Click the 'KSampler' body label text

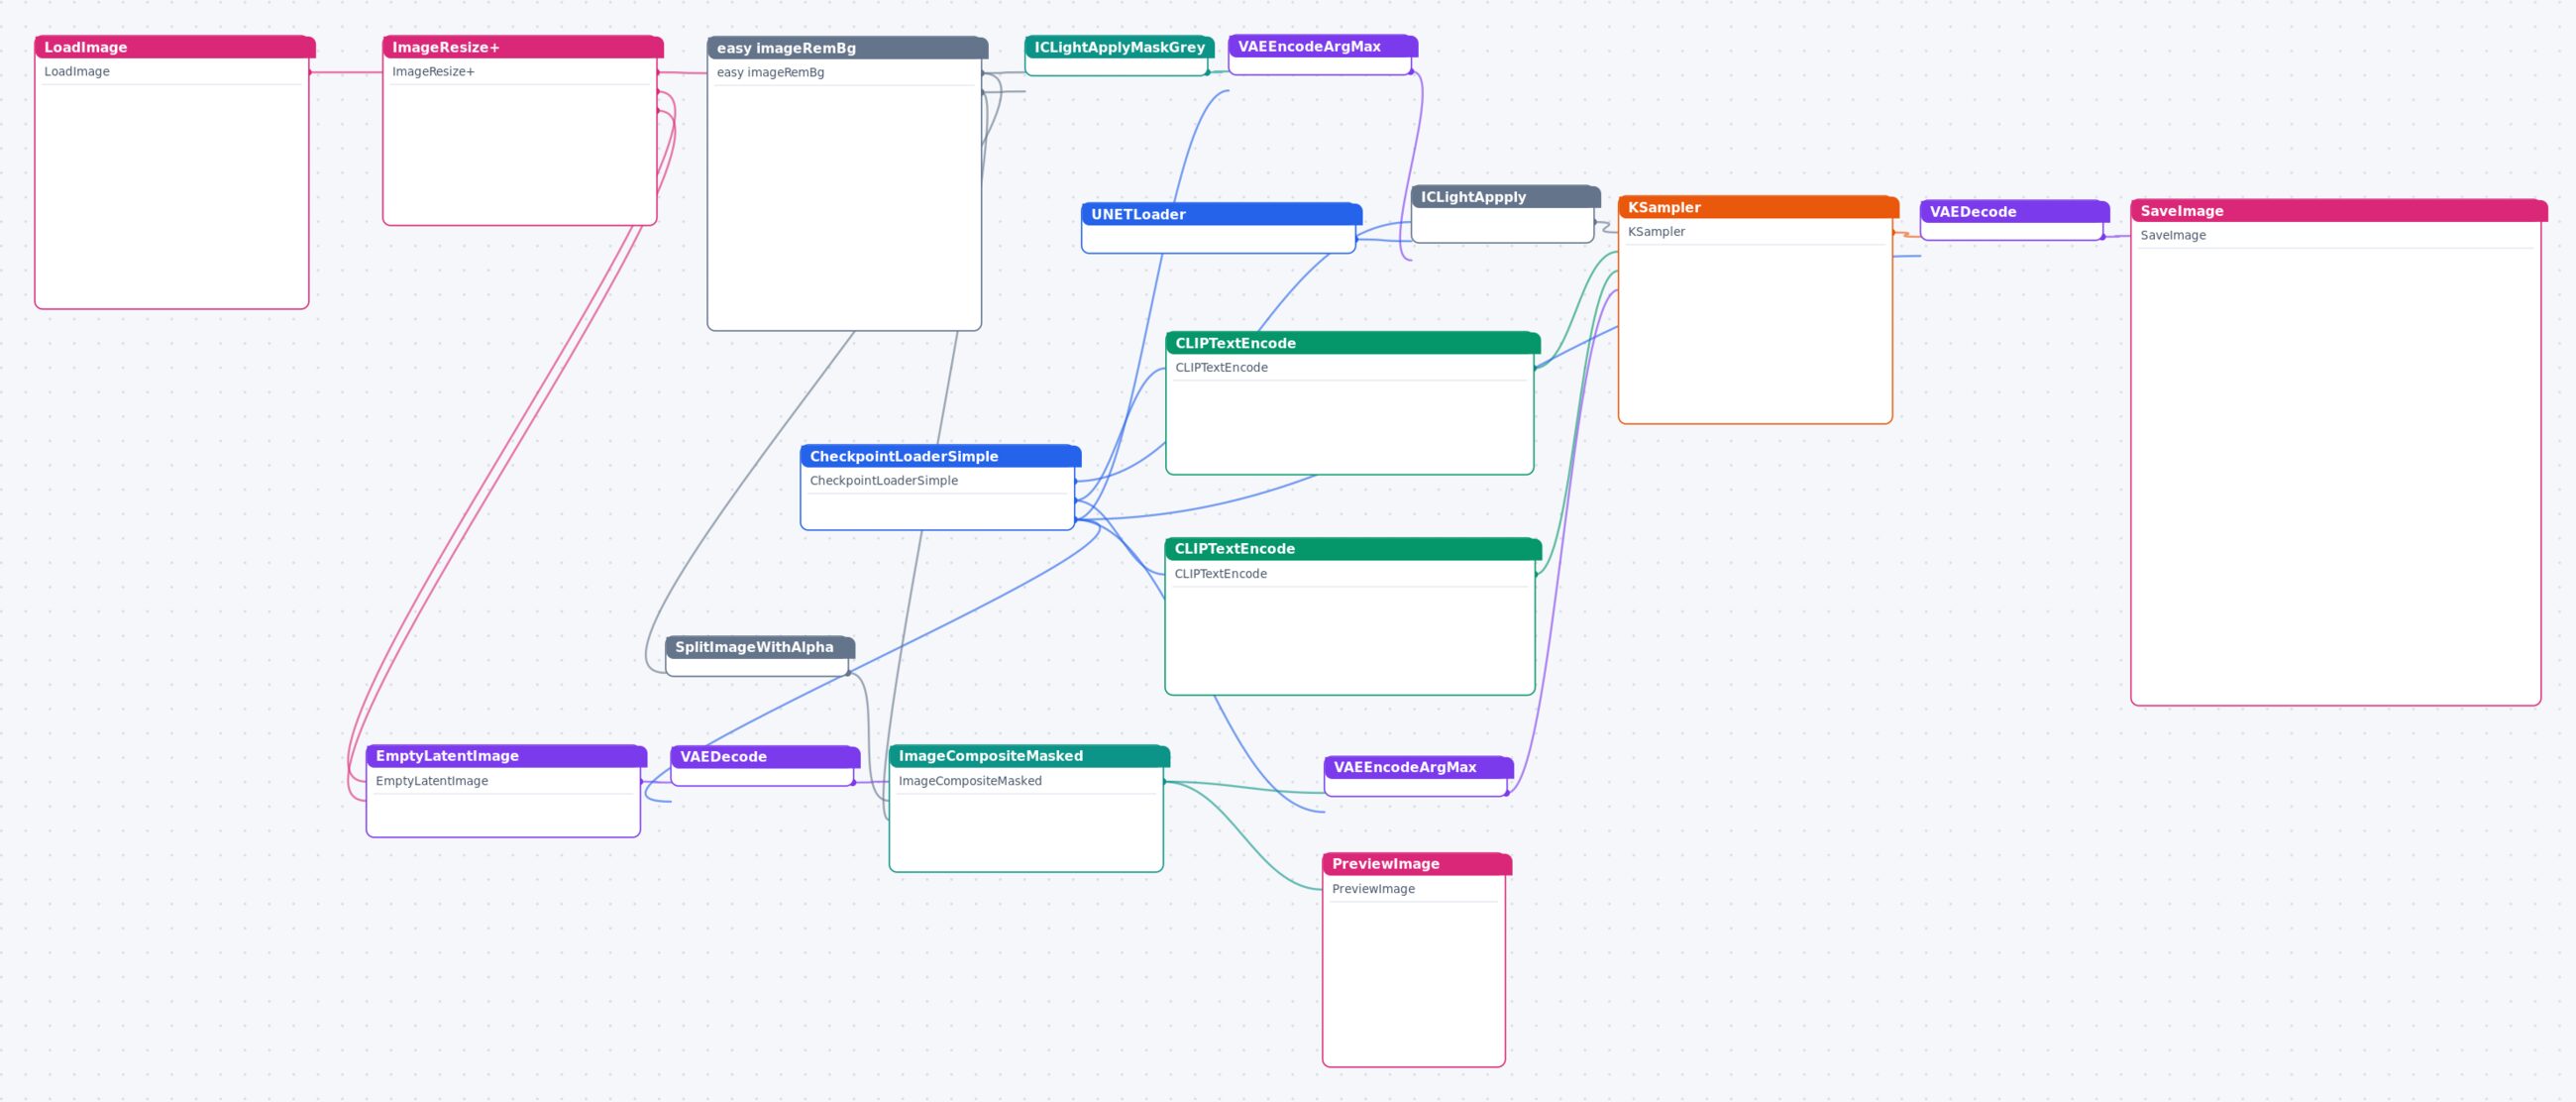(1656, 232)
